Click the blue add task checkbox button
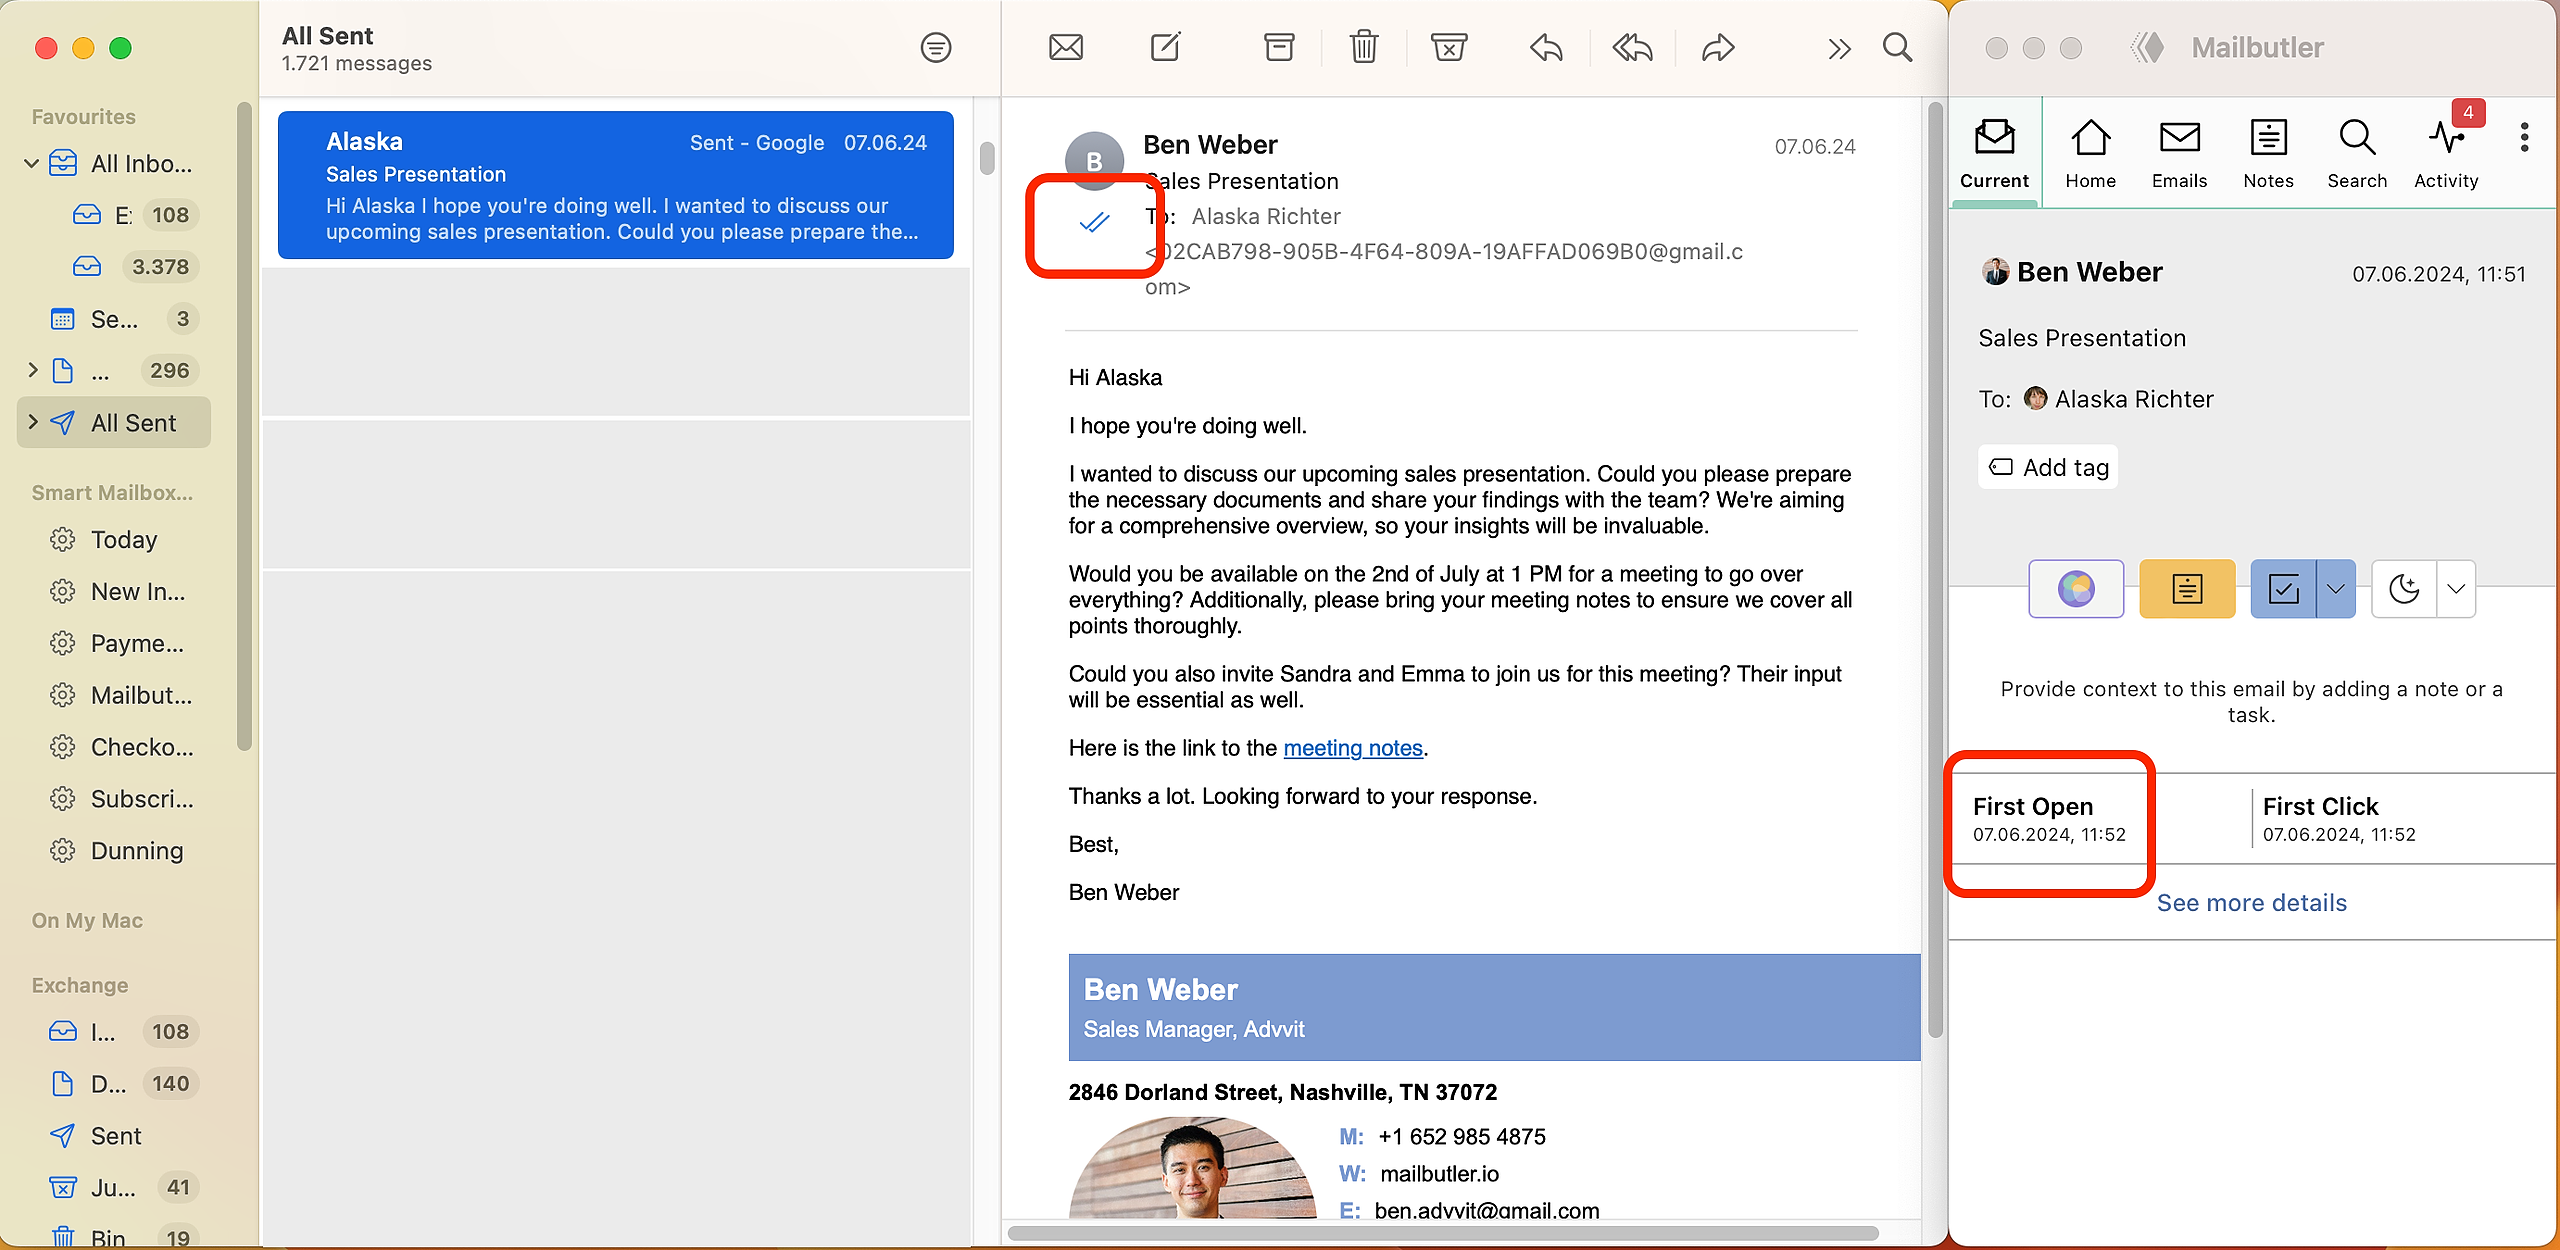Image resolution: width=2560 pixels, height=1250 pixels. (x=2284, y=589)
